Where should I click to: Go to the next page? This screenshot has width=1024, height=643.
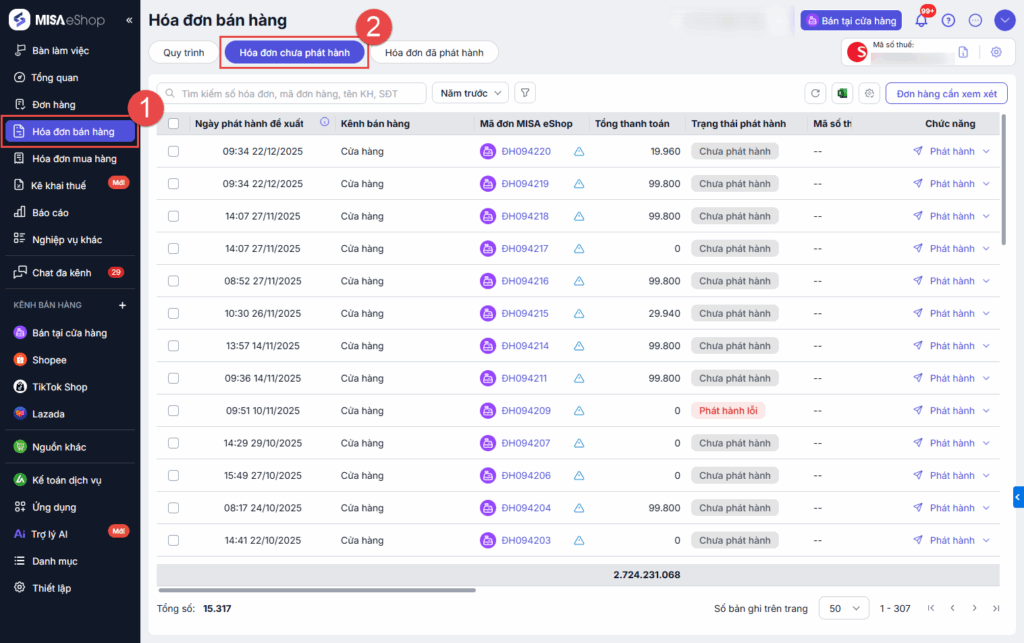point(973,608)
